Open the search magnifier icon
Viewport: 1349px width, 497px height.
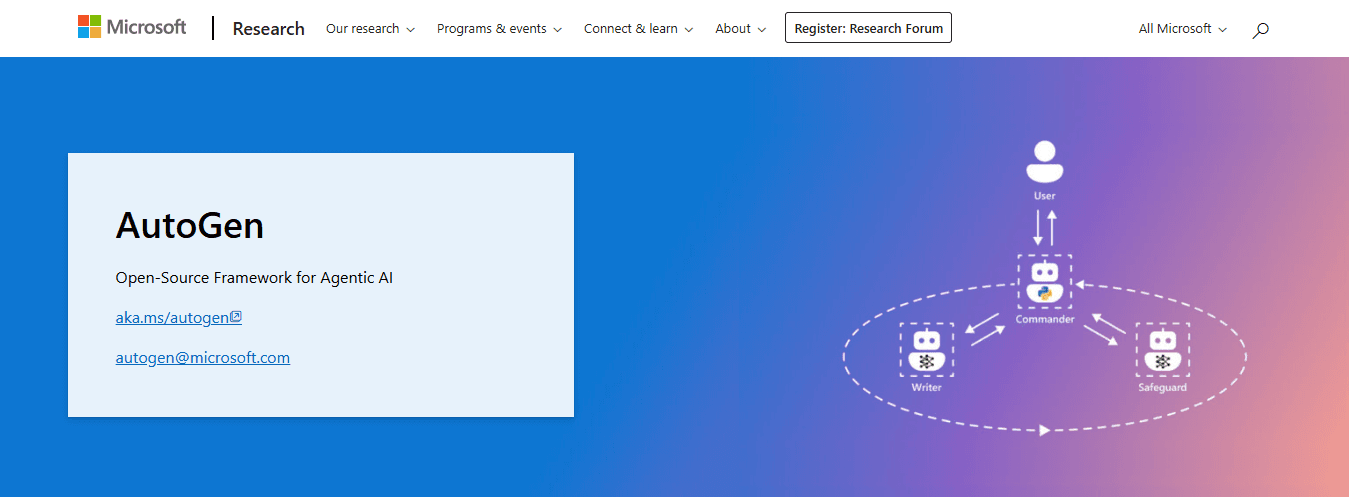click(x=1260, y=30)
